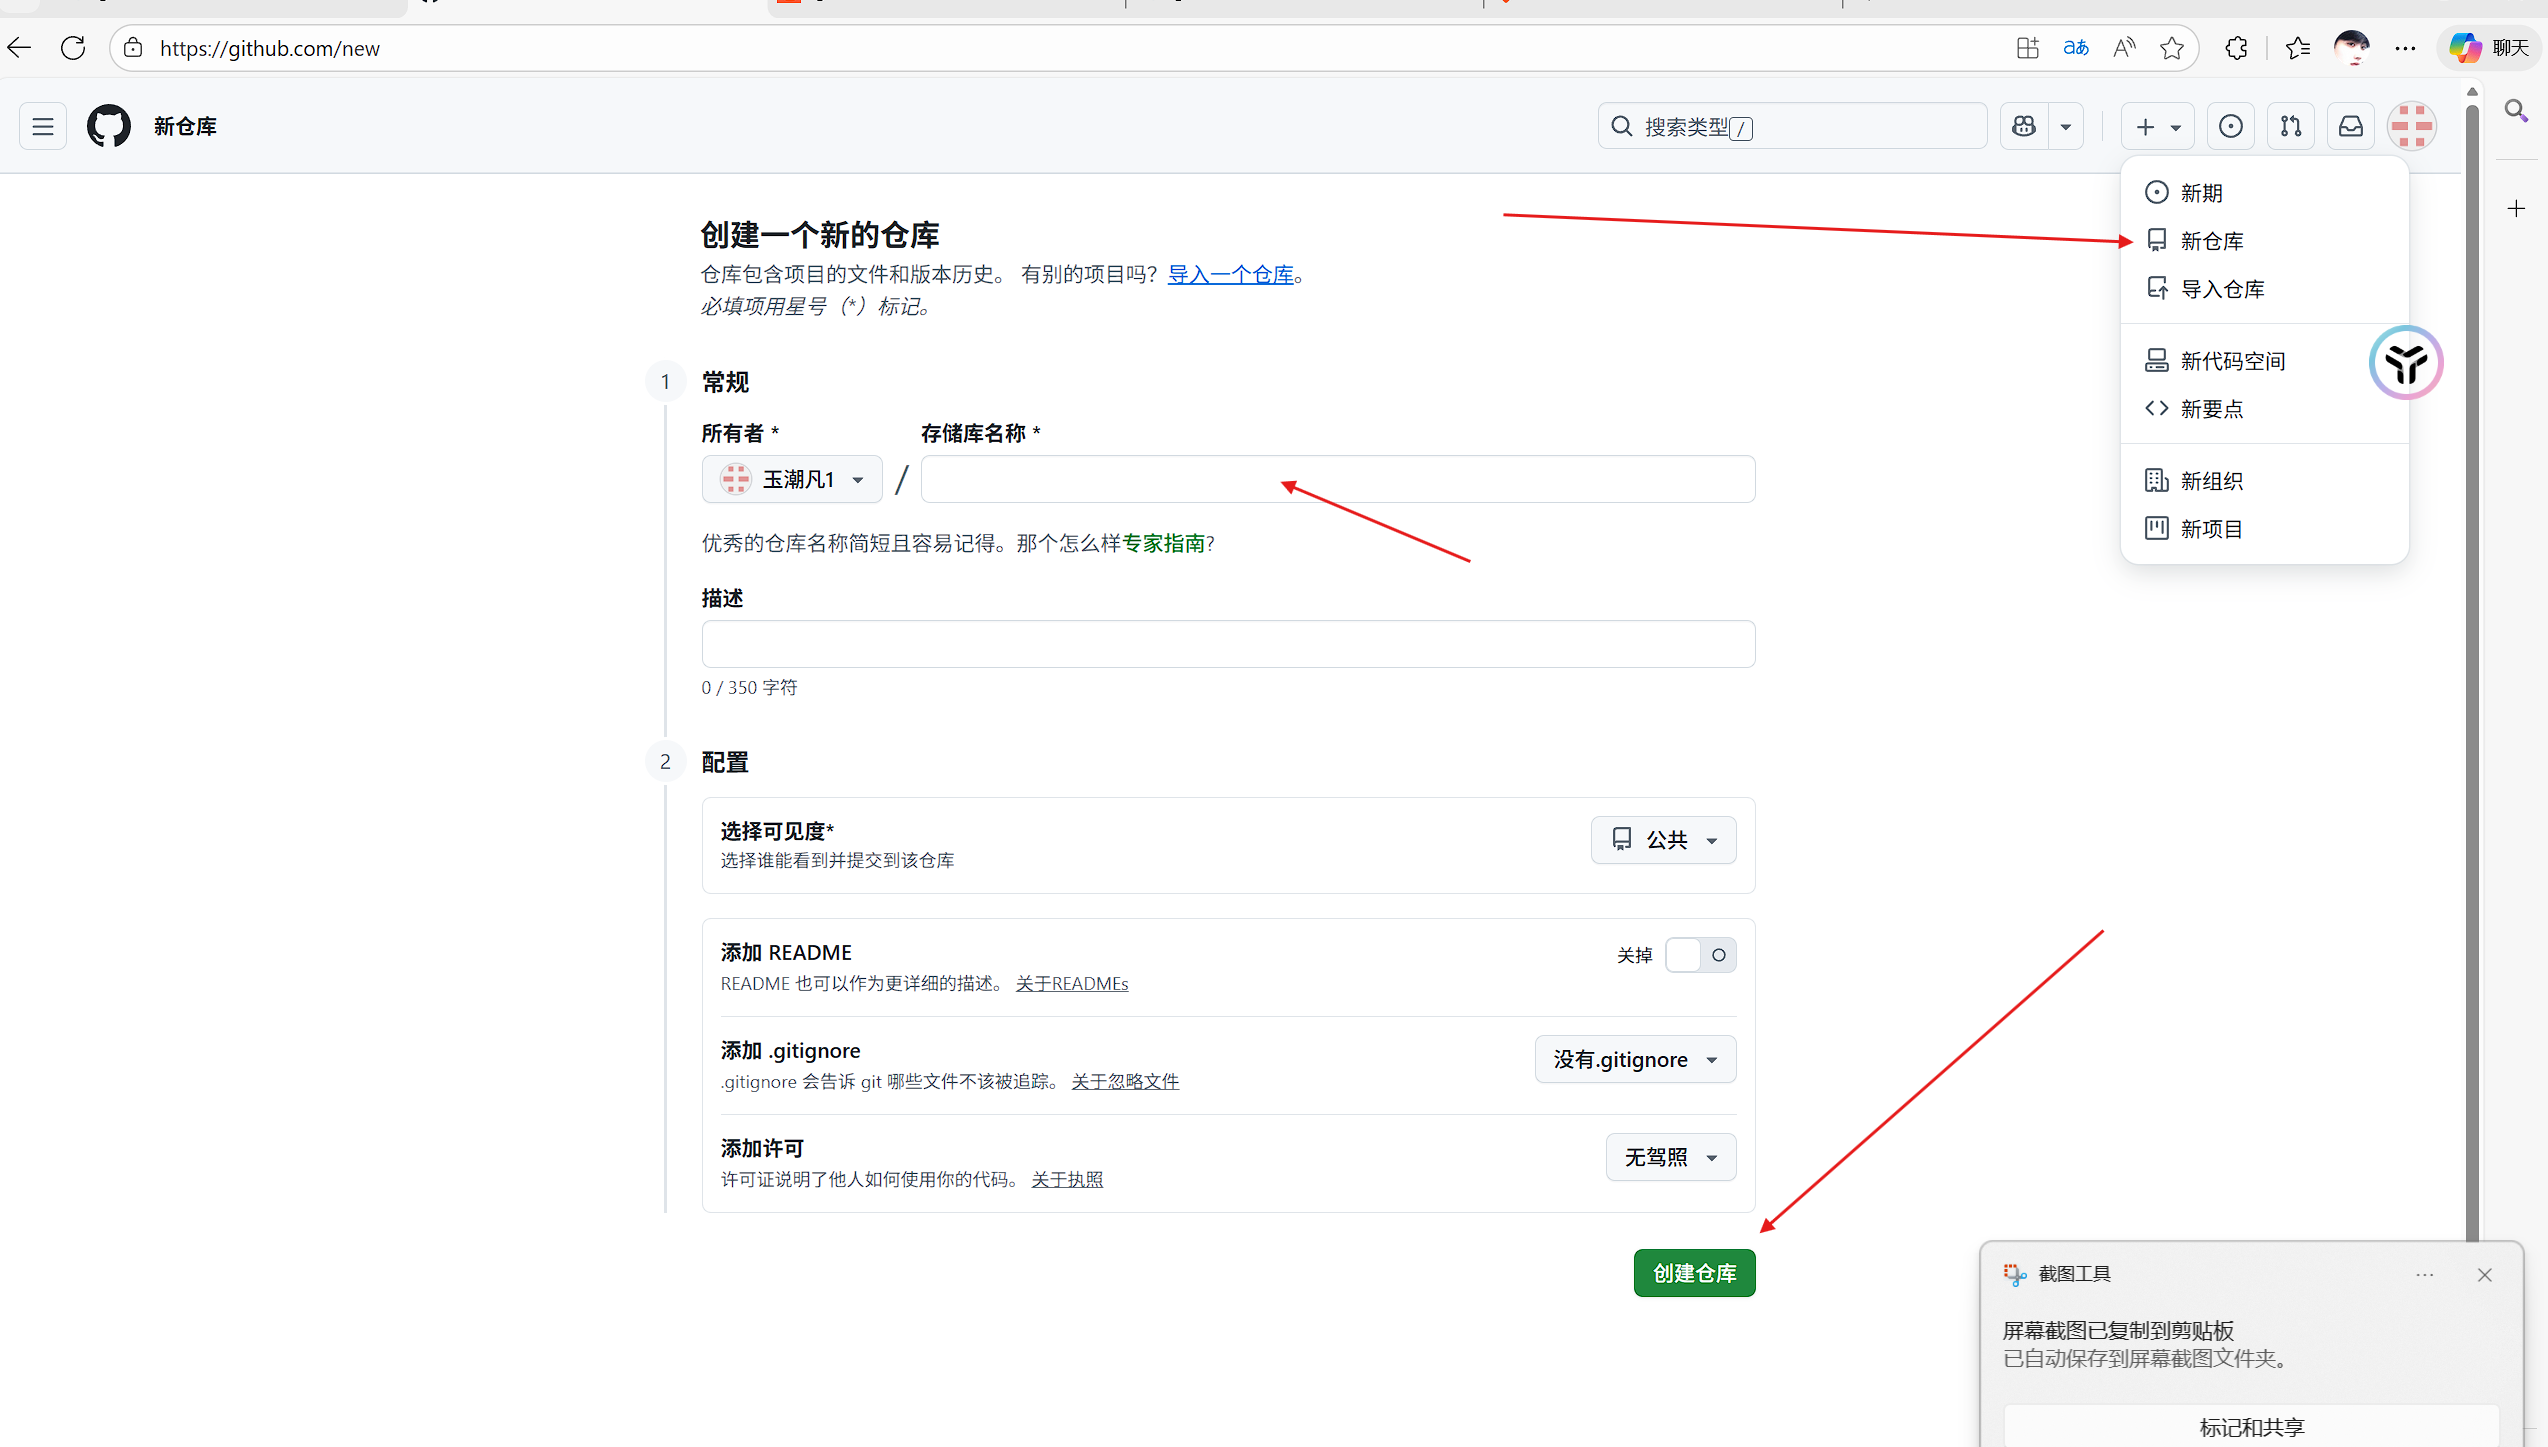
Task: Open the GitHub Copilot icon
Action: point(2024,127)
